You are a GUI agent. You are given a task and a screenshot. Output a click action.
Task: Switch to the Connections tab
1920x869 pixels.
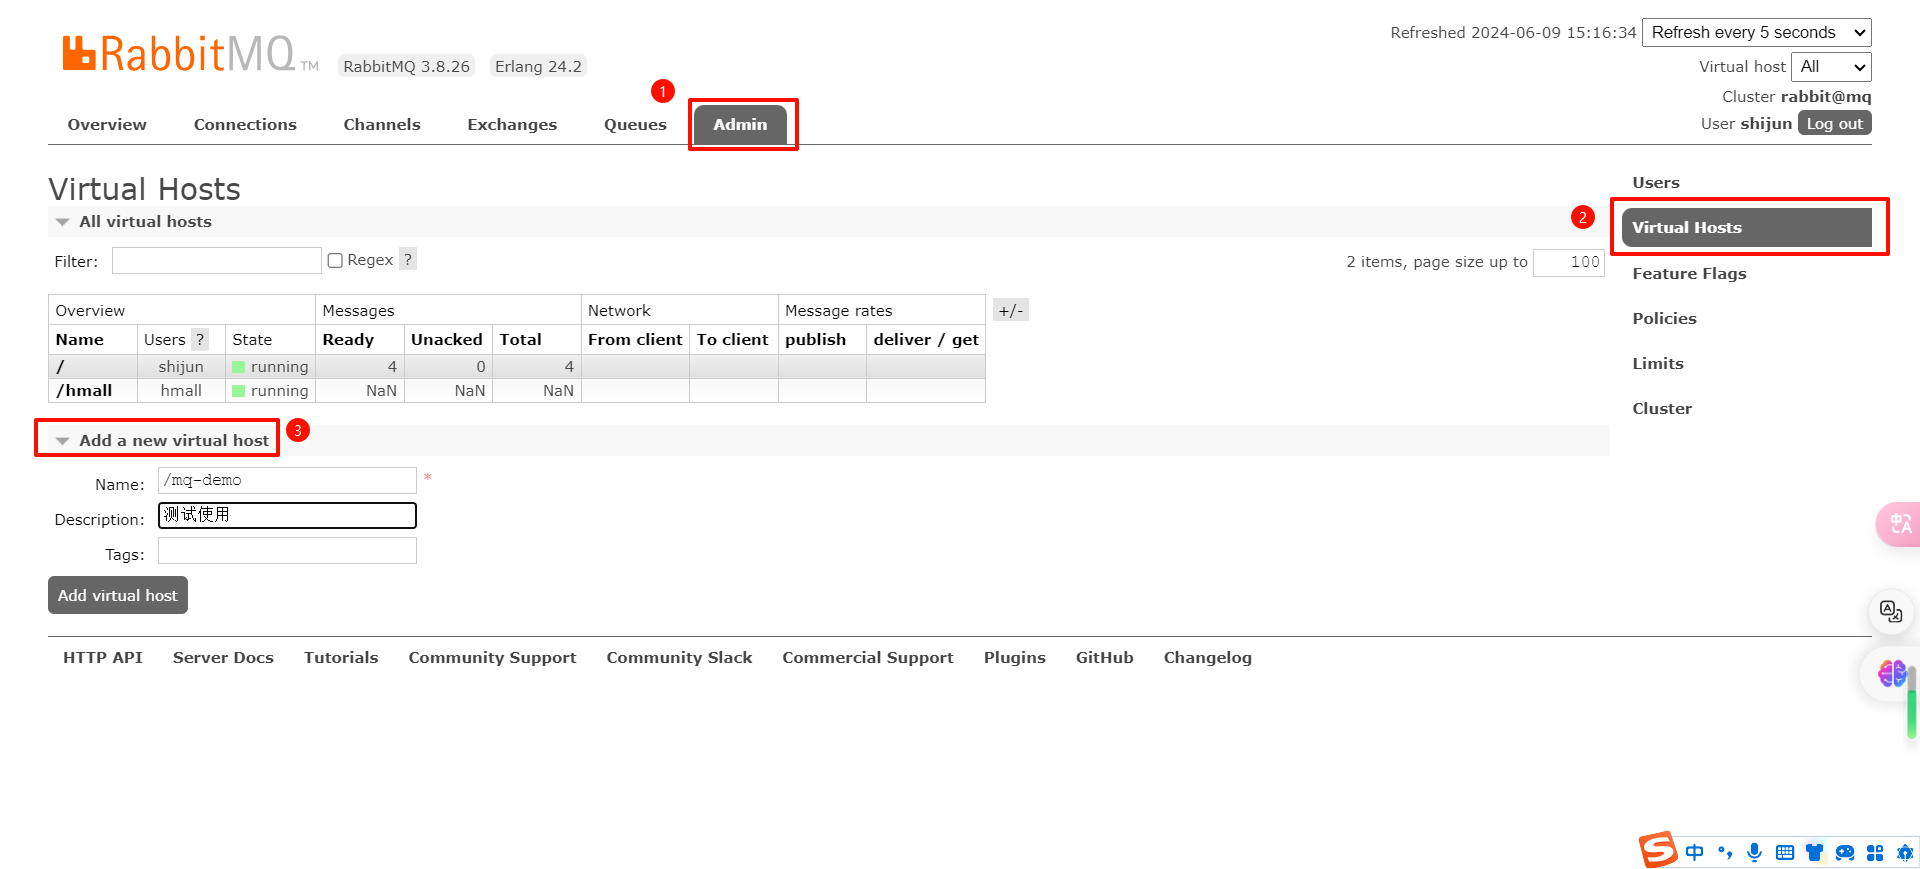click(x=245, y=124)
